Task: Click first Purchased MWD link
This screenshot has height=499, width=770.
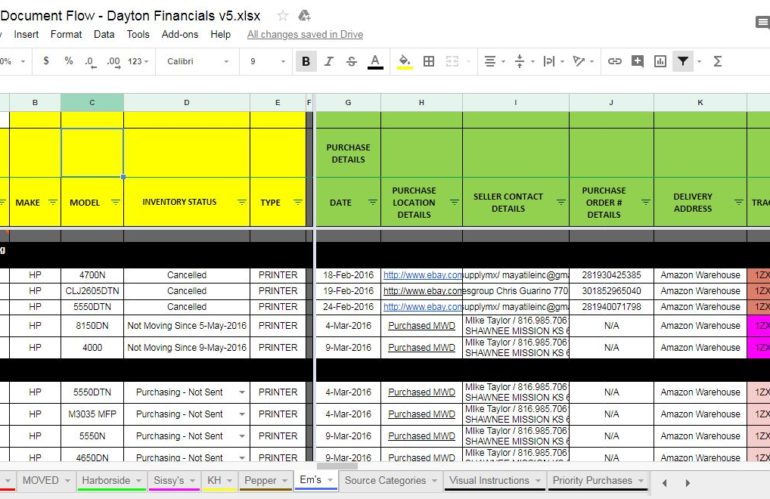Action: (421, 325)
